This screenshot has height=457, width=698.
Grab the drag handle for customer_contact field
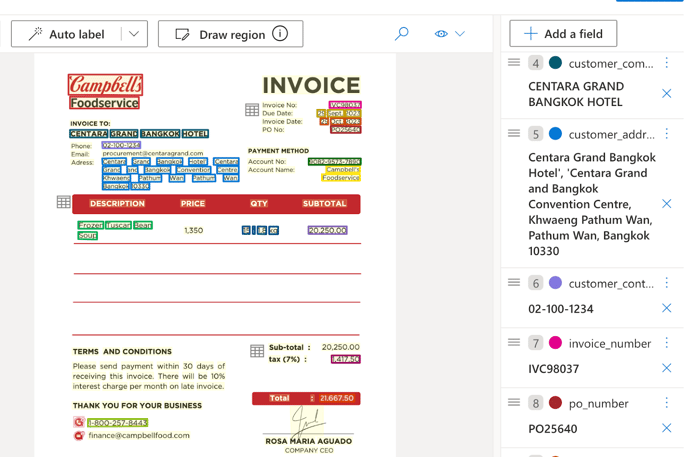point(514,283)
